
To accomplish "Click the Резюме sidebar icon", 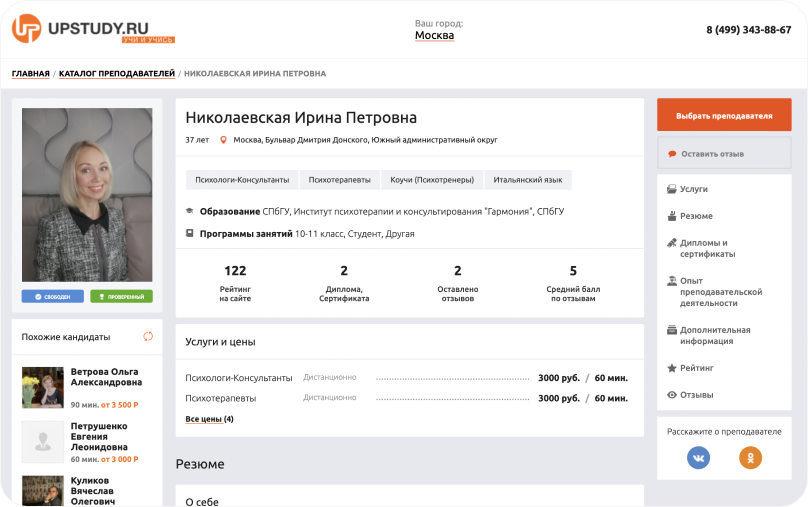I will click(671, 216).
